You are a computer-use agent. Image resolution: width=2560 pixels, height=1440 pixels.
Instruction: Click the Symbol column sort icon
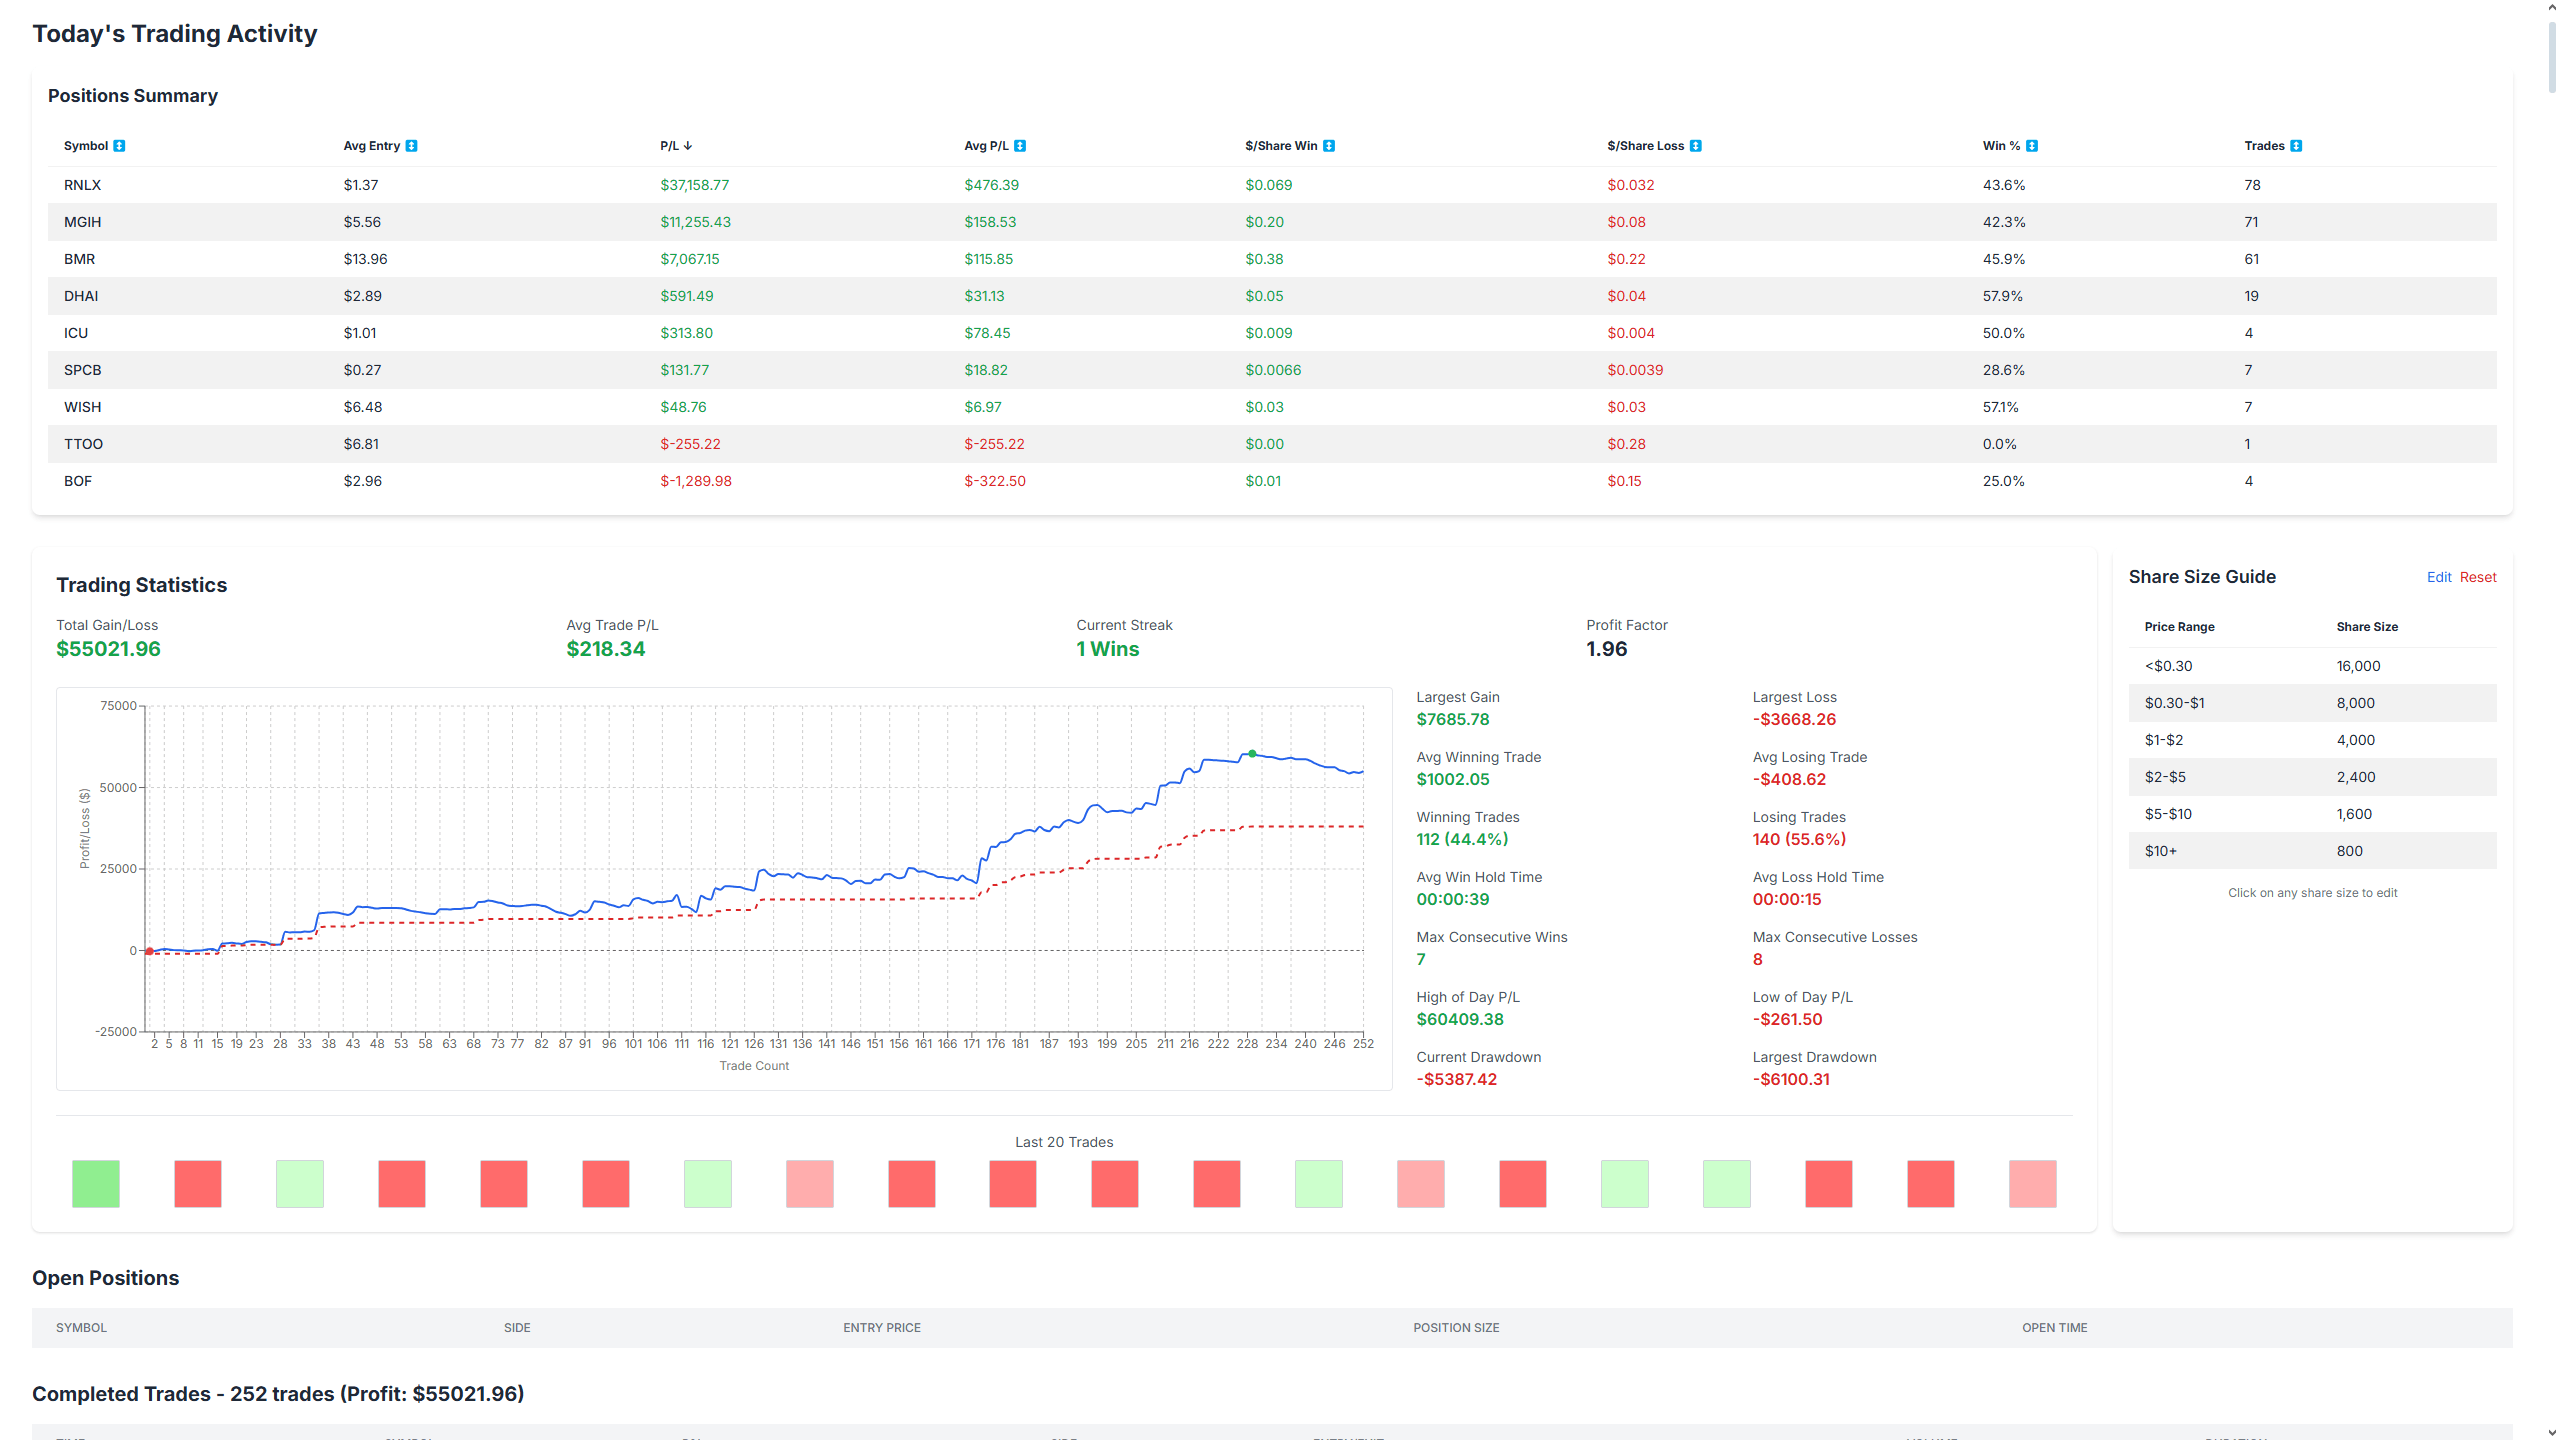pyautogui.click(x=119, y=146)
